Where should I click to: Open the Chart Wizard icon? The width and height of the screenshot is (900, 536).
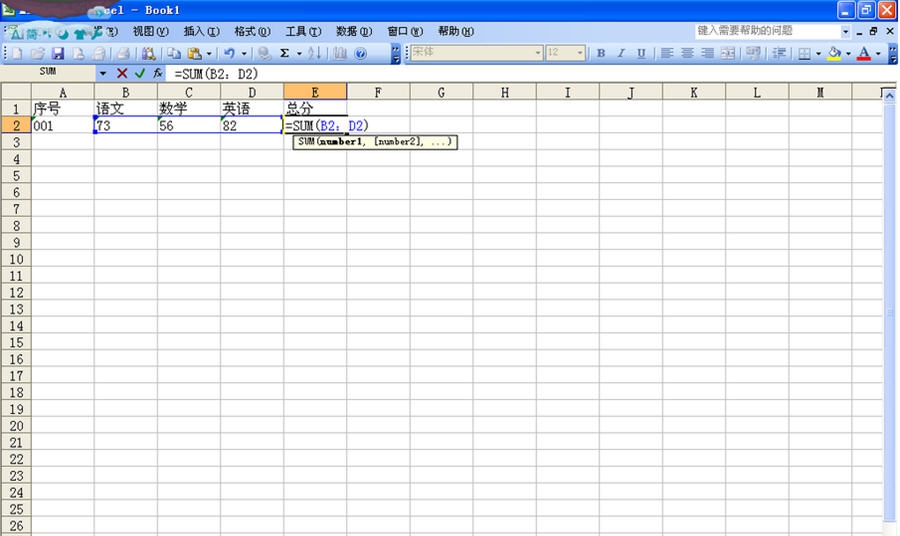coord(340,53)
